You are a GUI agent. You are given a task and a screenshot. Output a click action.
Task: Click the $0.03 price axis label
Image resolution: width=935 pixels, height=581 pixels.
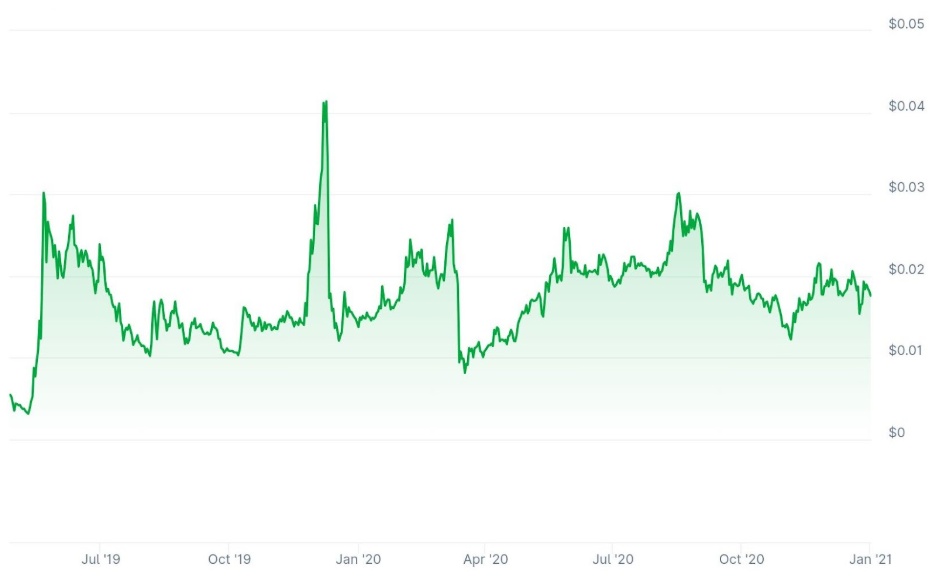click(x=906, y=187)
